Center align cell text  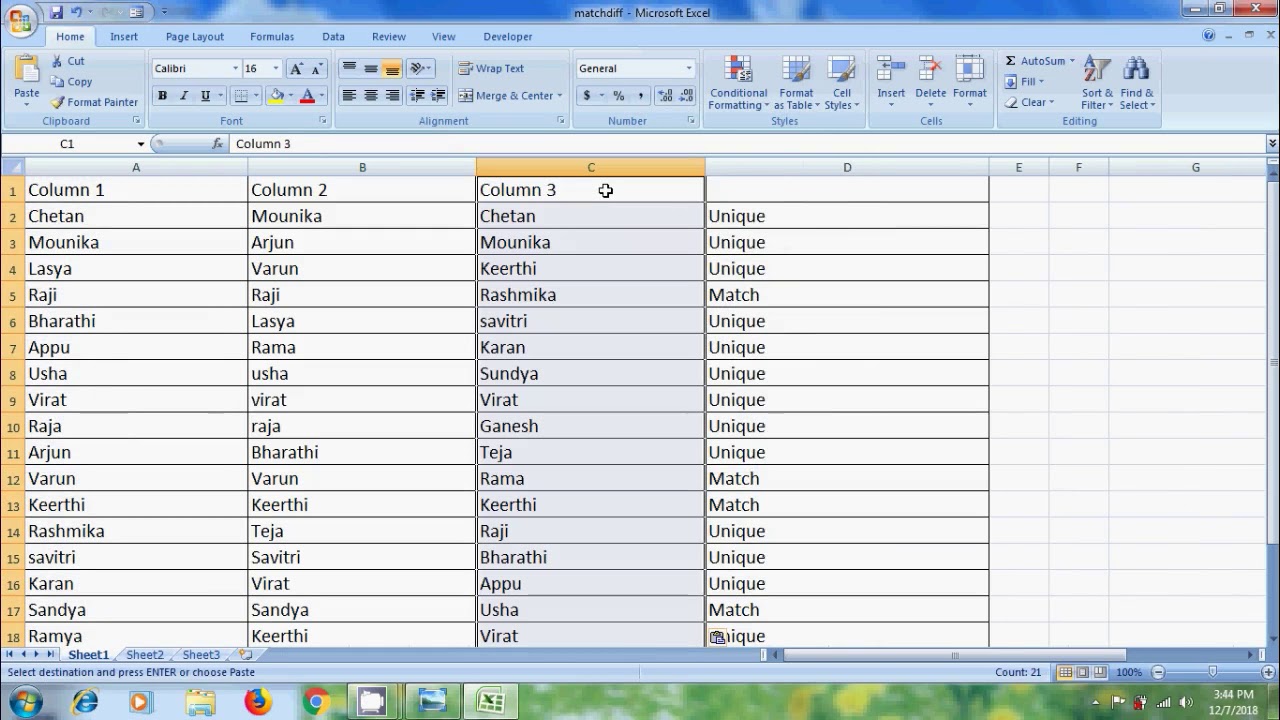(x=371, y=95)
